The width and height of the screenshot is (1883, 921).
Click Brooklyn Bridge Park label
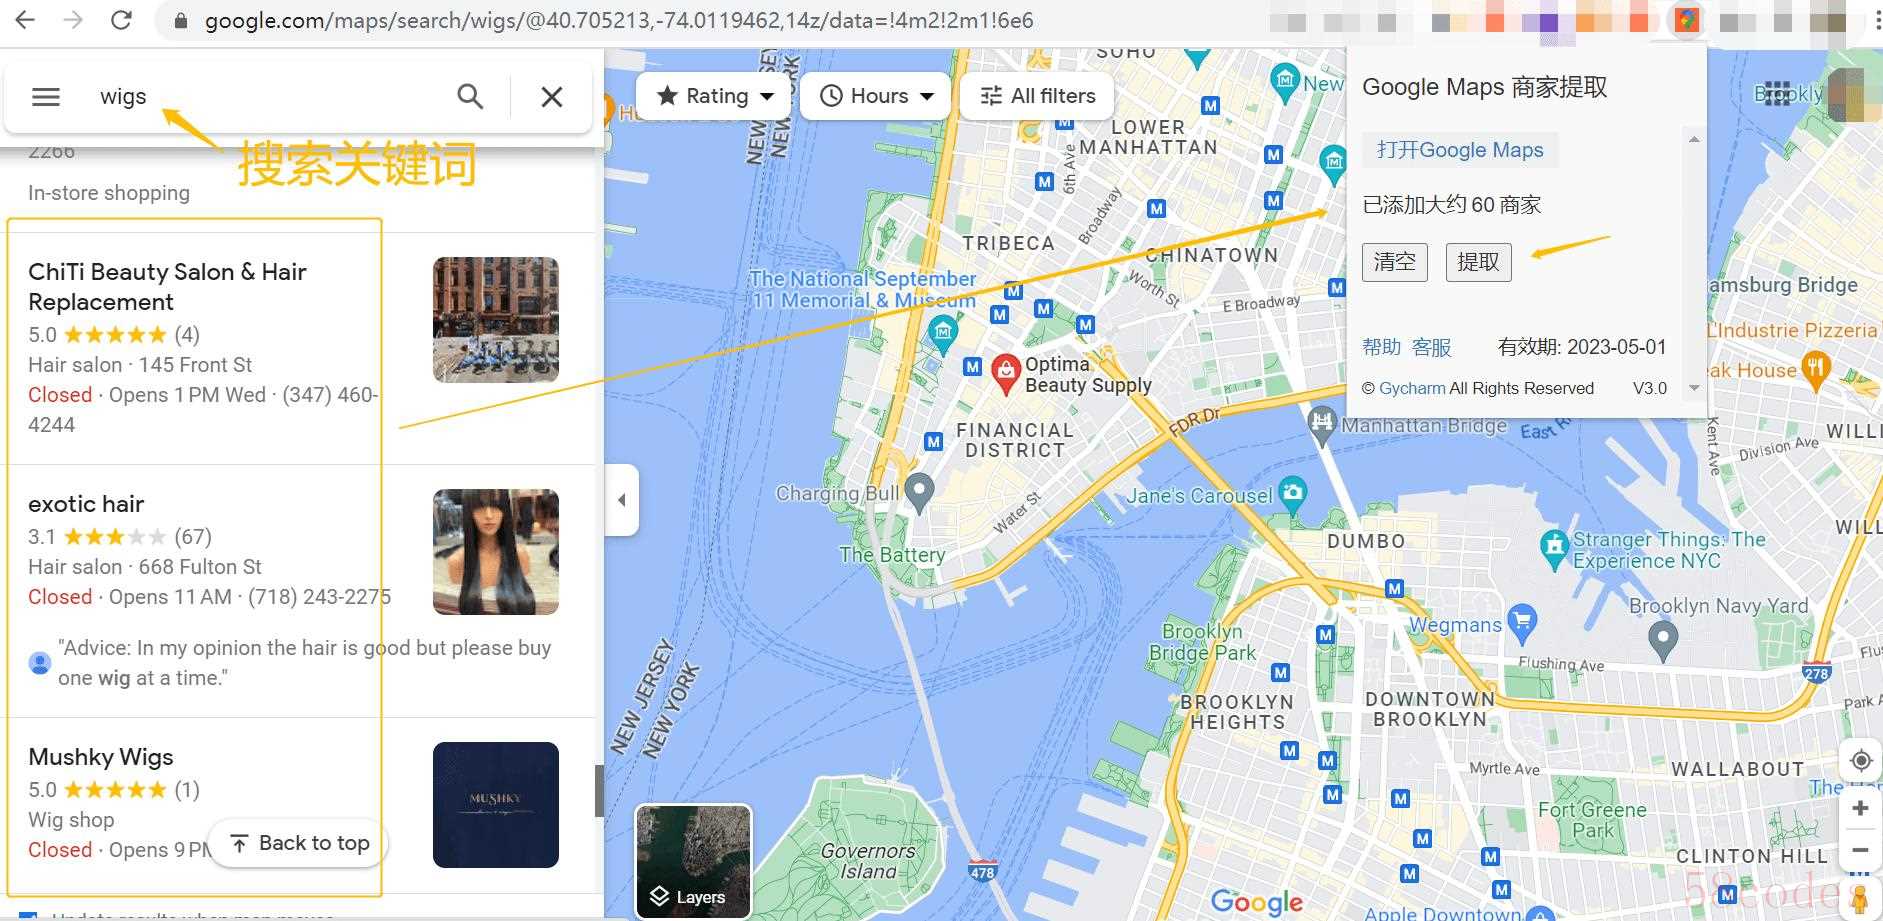pyautogui.click(x=1202, y=643)
